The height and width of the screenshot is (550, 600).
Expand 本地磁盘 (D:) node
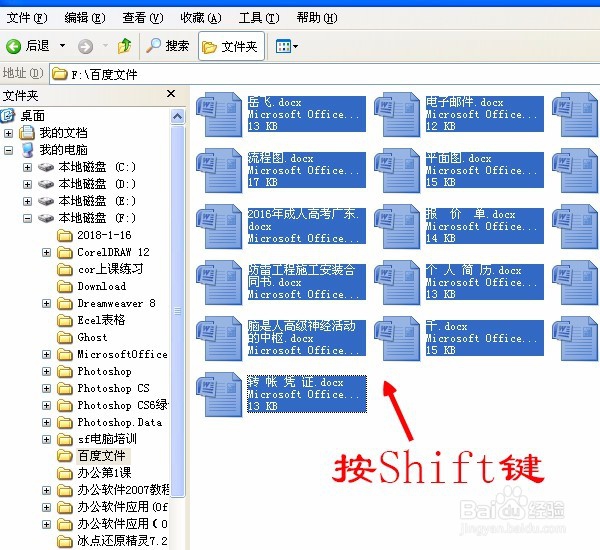click(27, 184)
